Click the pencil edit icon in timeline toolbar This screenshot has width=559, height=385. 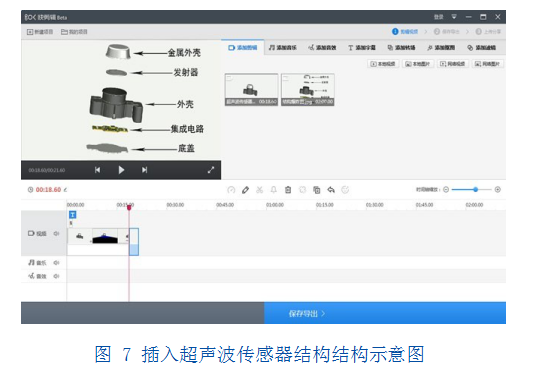[245, 190]
